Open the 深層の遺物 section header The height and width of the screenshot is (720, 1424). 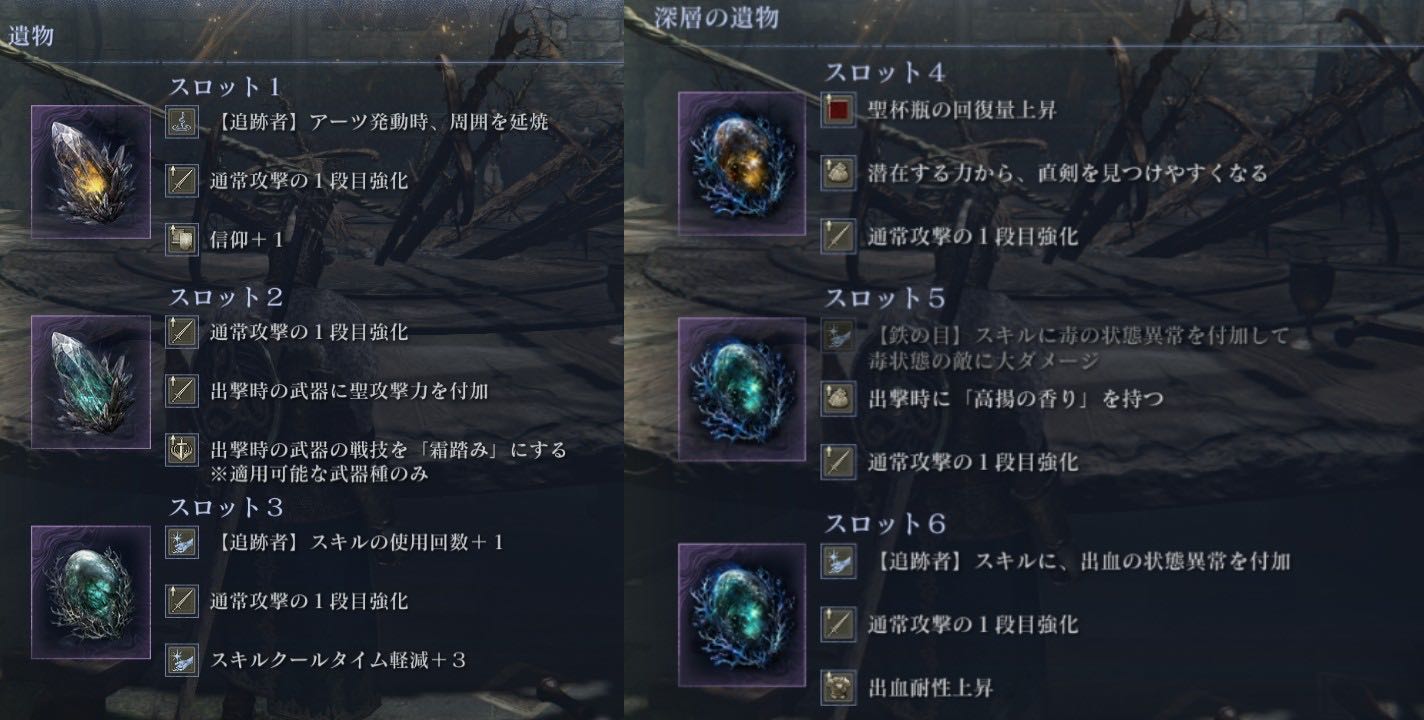716,17
